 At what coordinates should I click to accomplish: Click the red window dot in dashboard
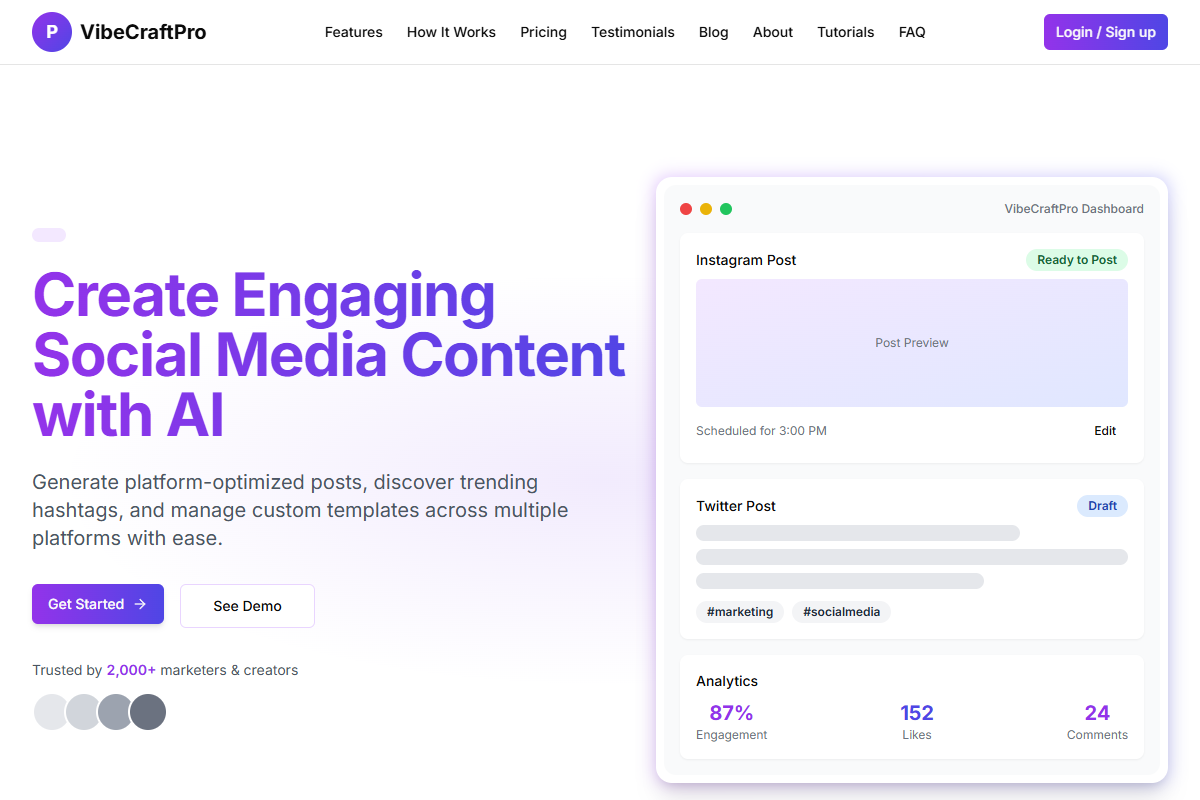(x=686, y=209)
